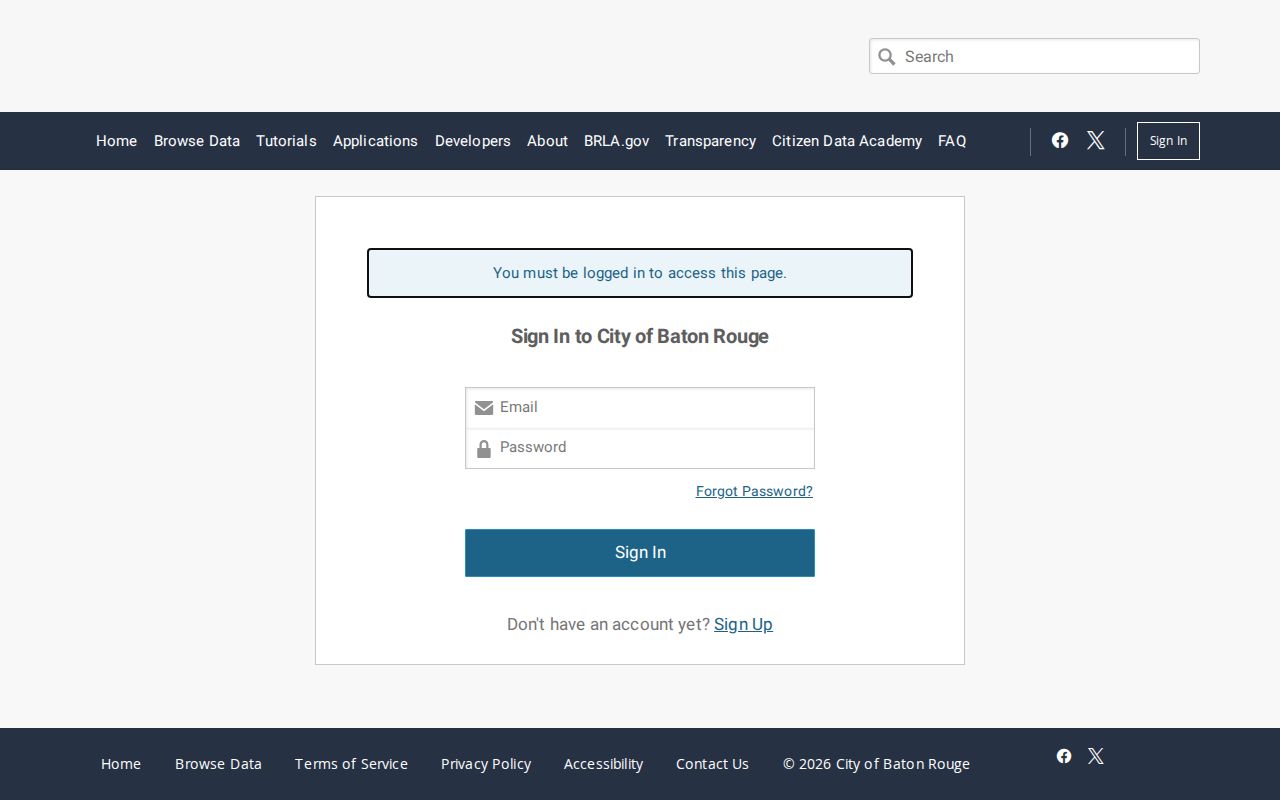Open the Privacy Policy footer link
Image resolution: width=1280 pixels, height=800 pixels.
(486, 764)
